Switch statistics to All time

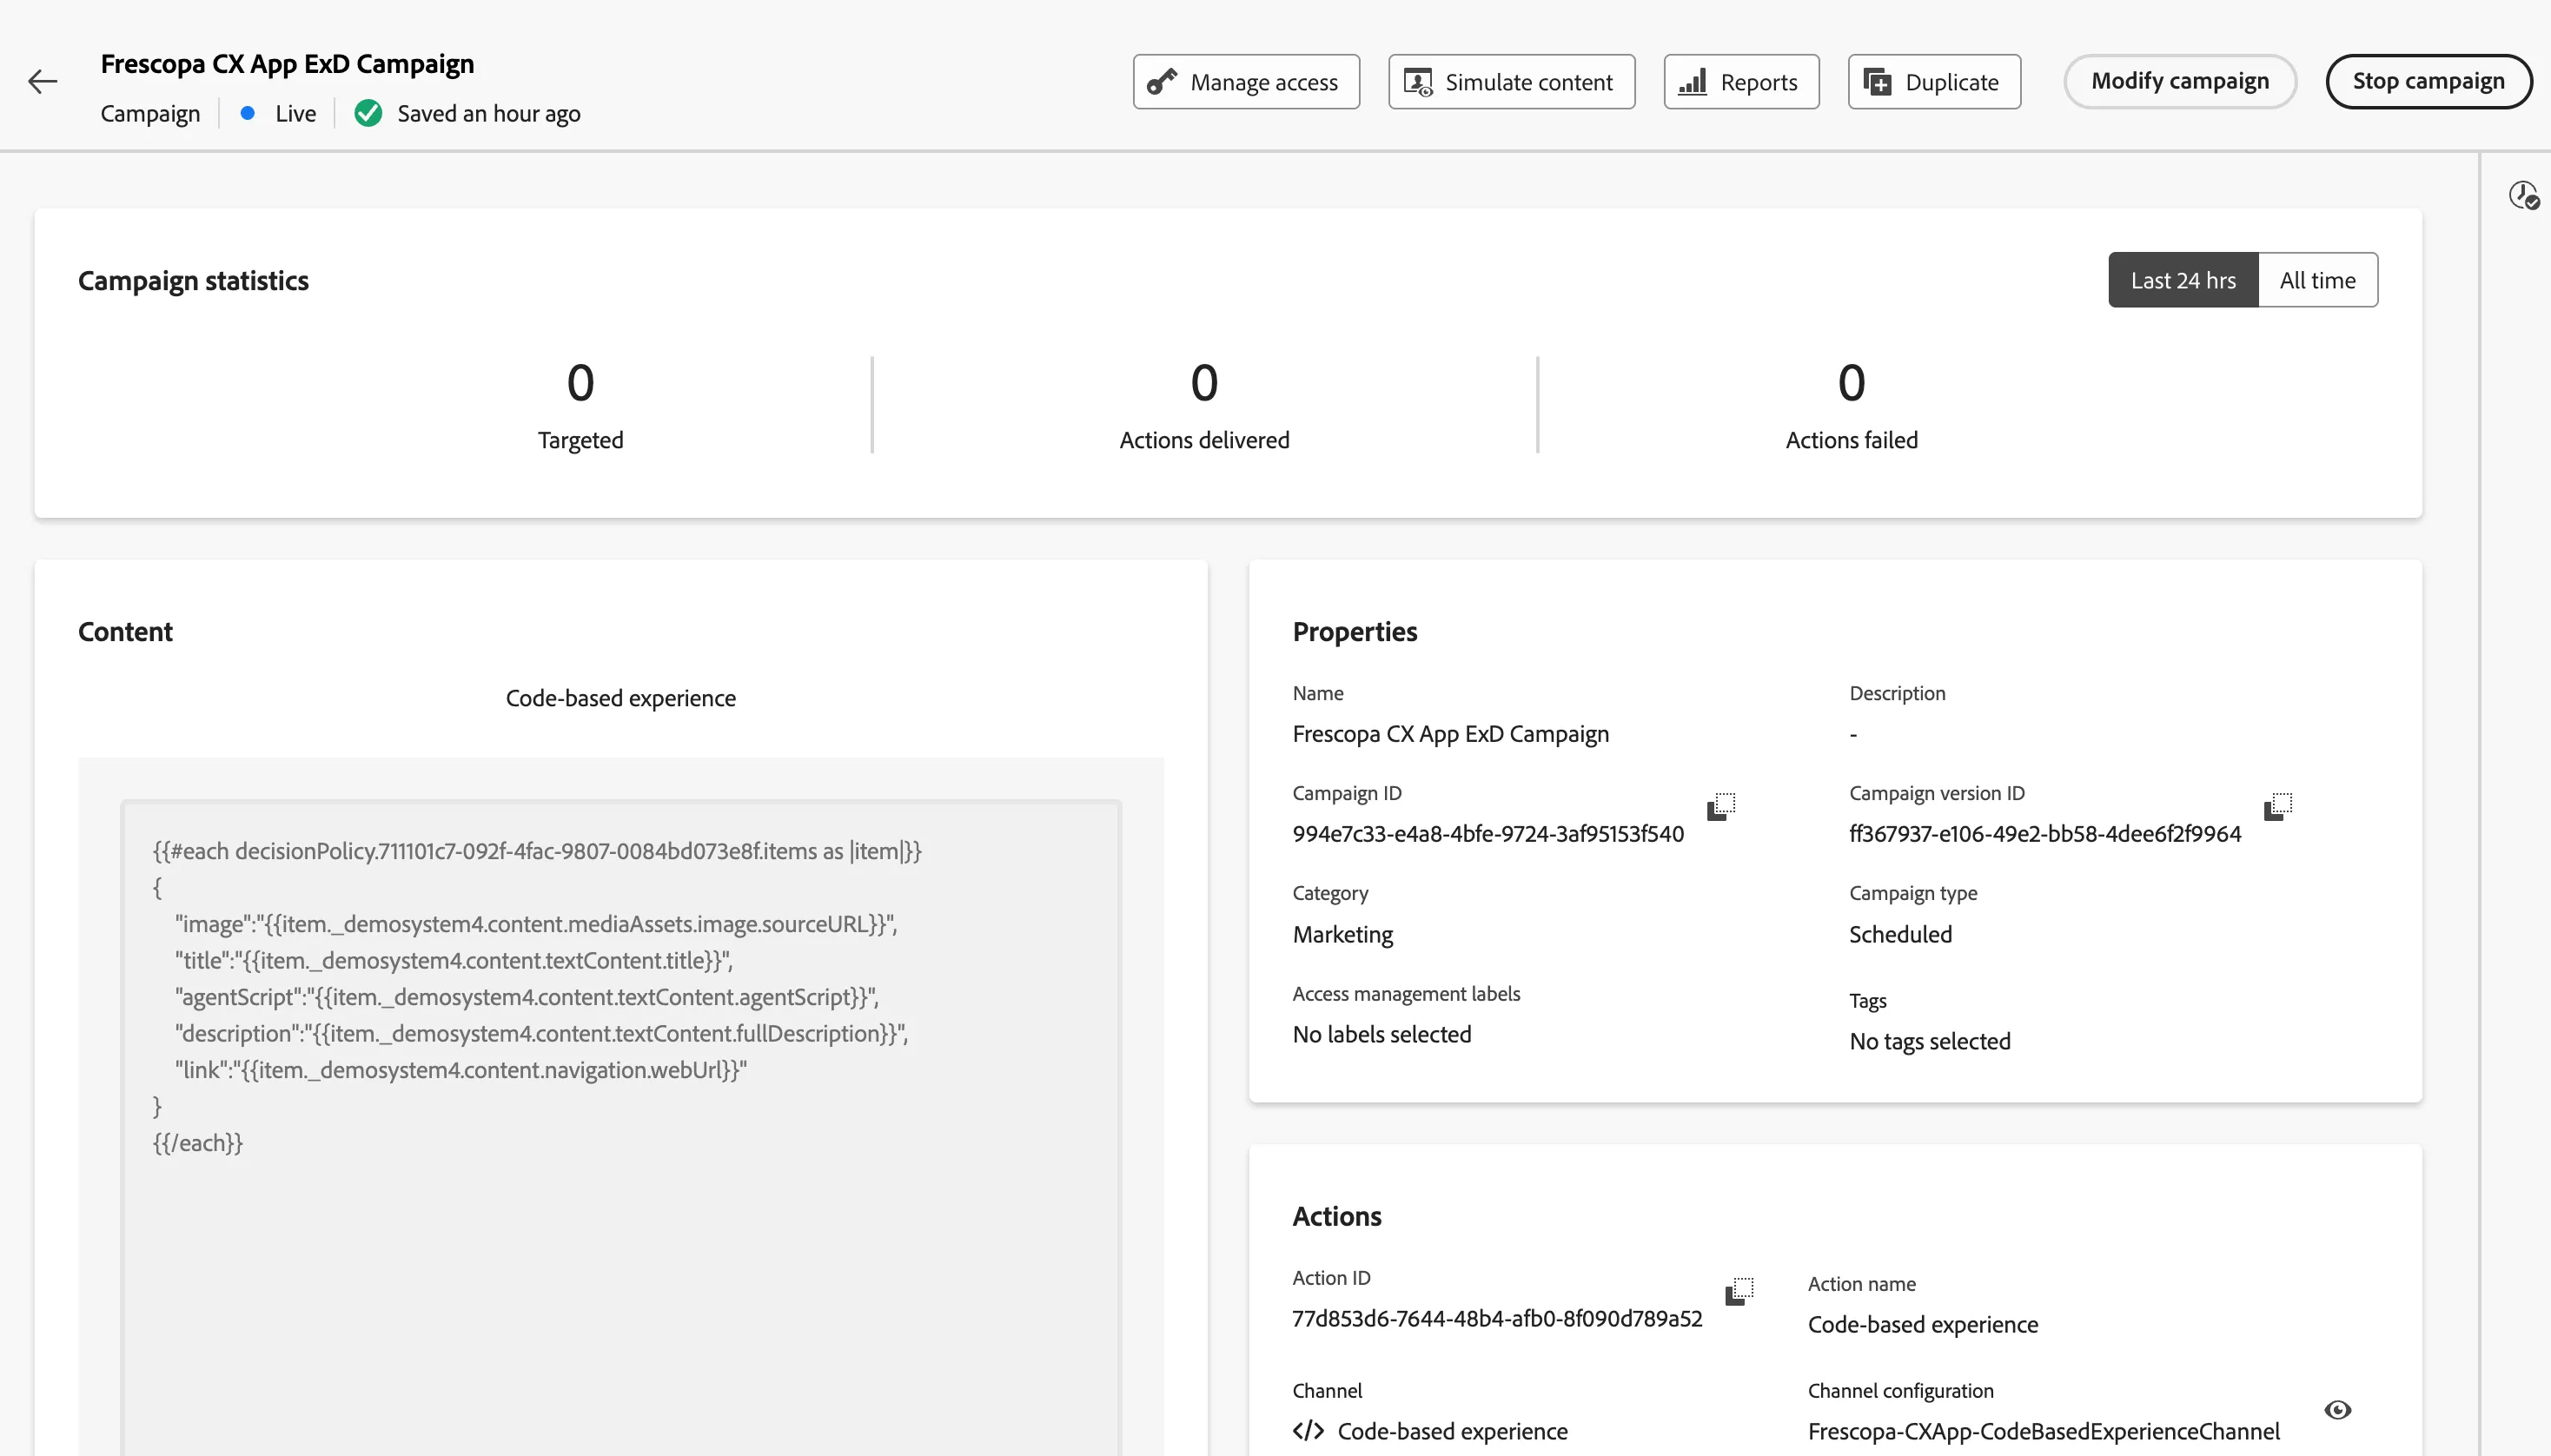(2317, 280)
